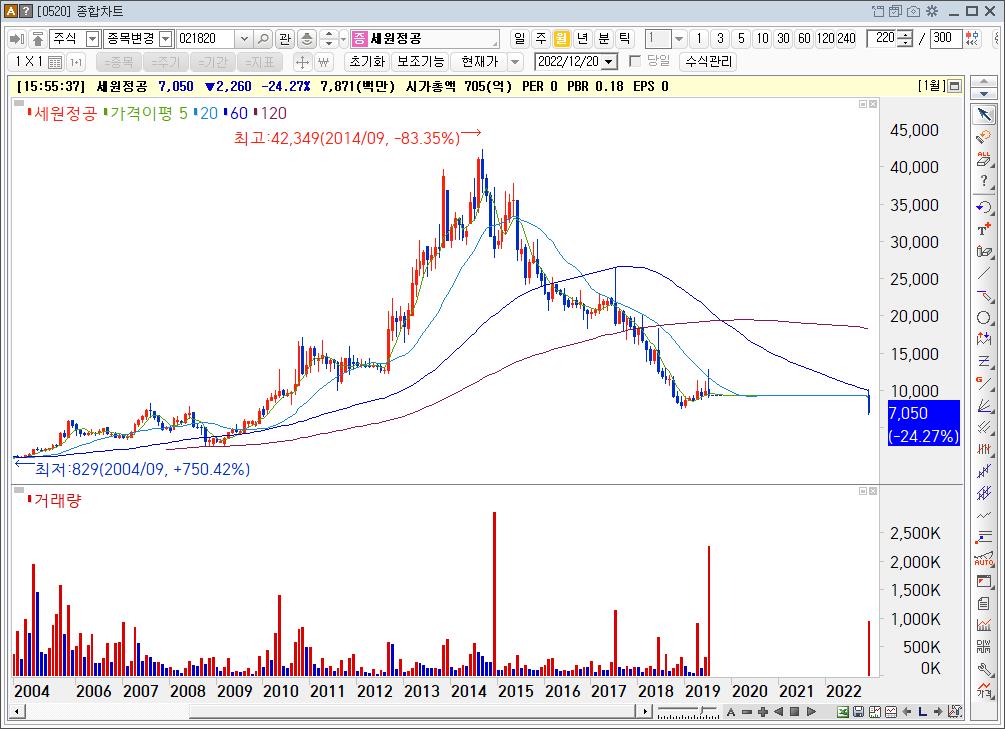Click the AUTO trend line tool
This screenshot has height=729, width=1005.
(984, 560)
